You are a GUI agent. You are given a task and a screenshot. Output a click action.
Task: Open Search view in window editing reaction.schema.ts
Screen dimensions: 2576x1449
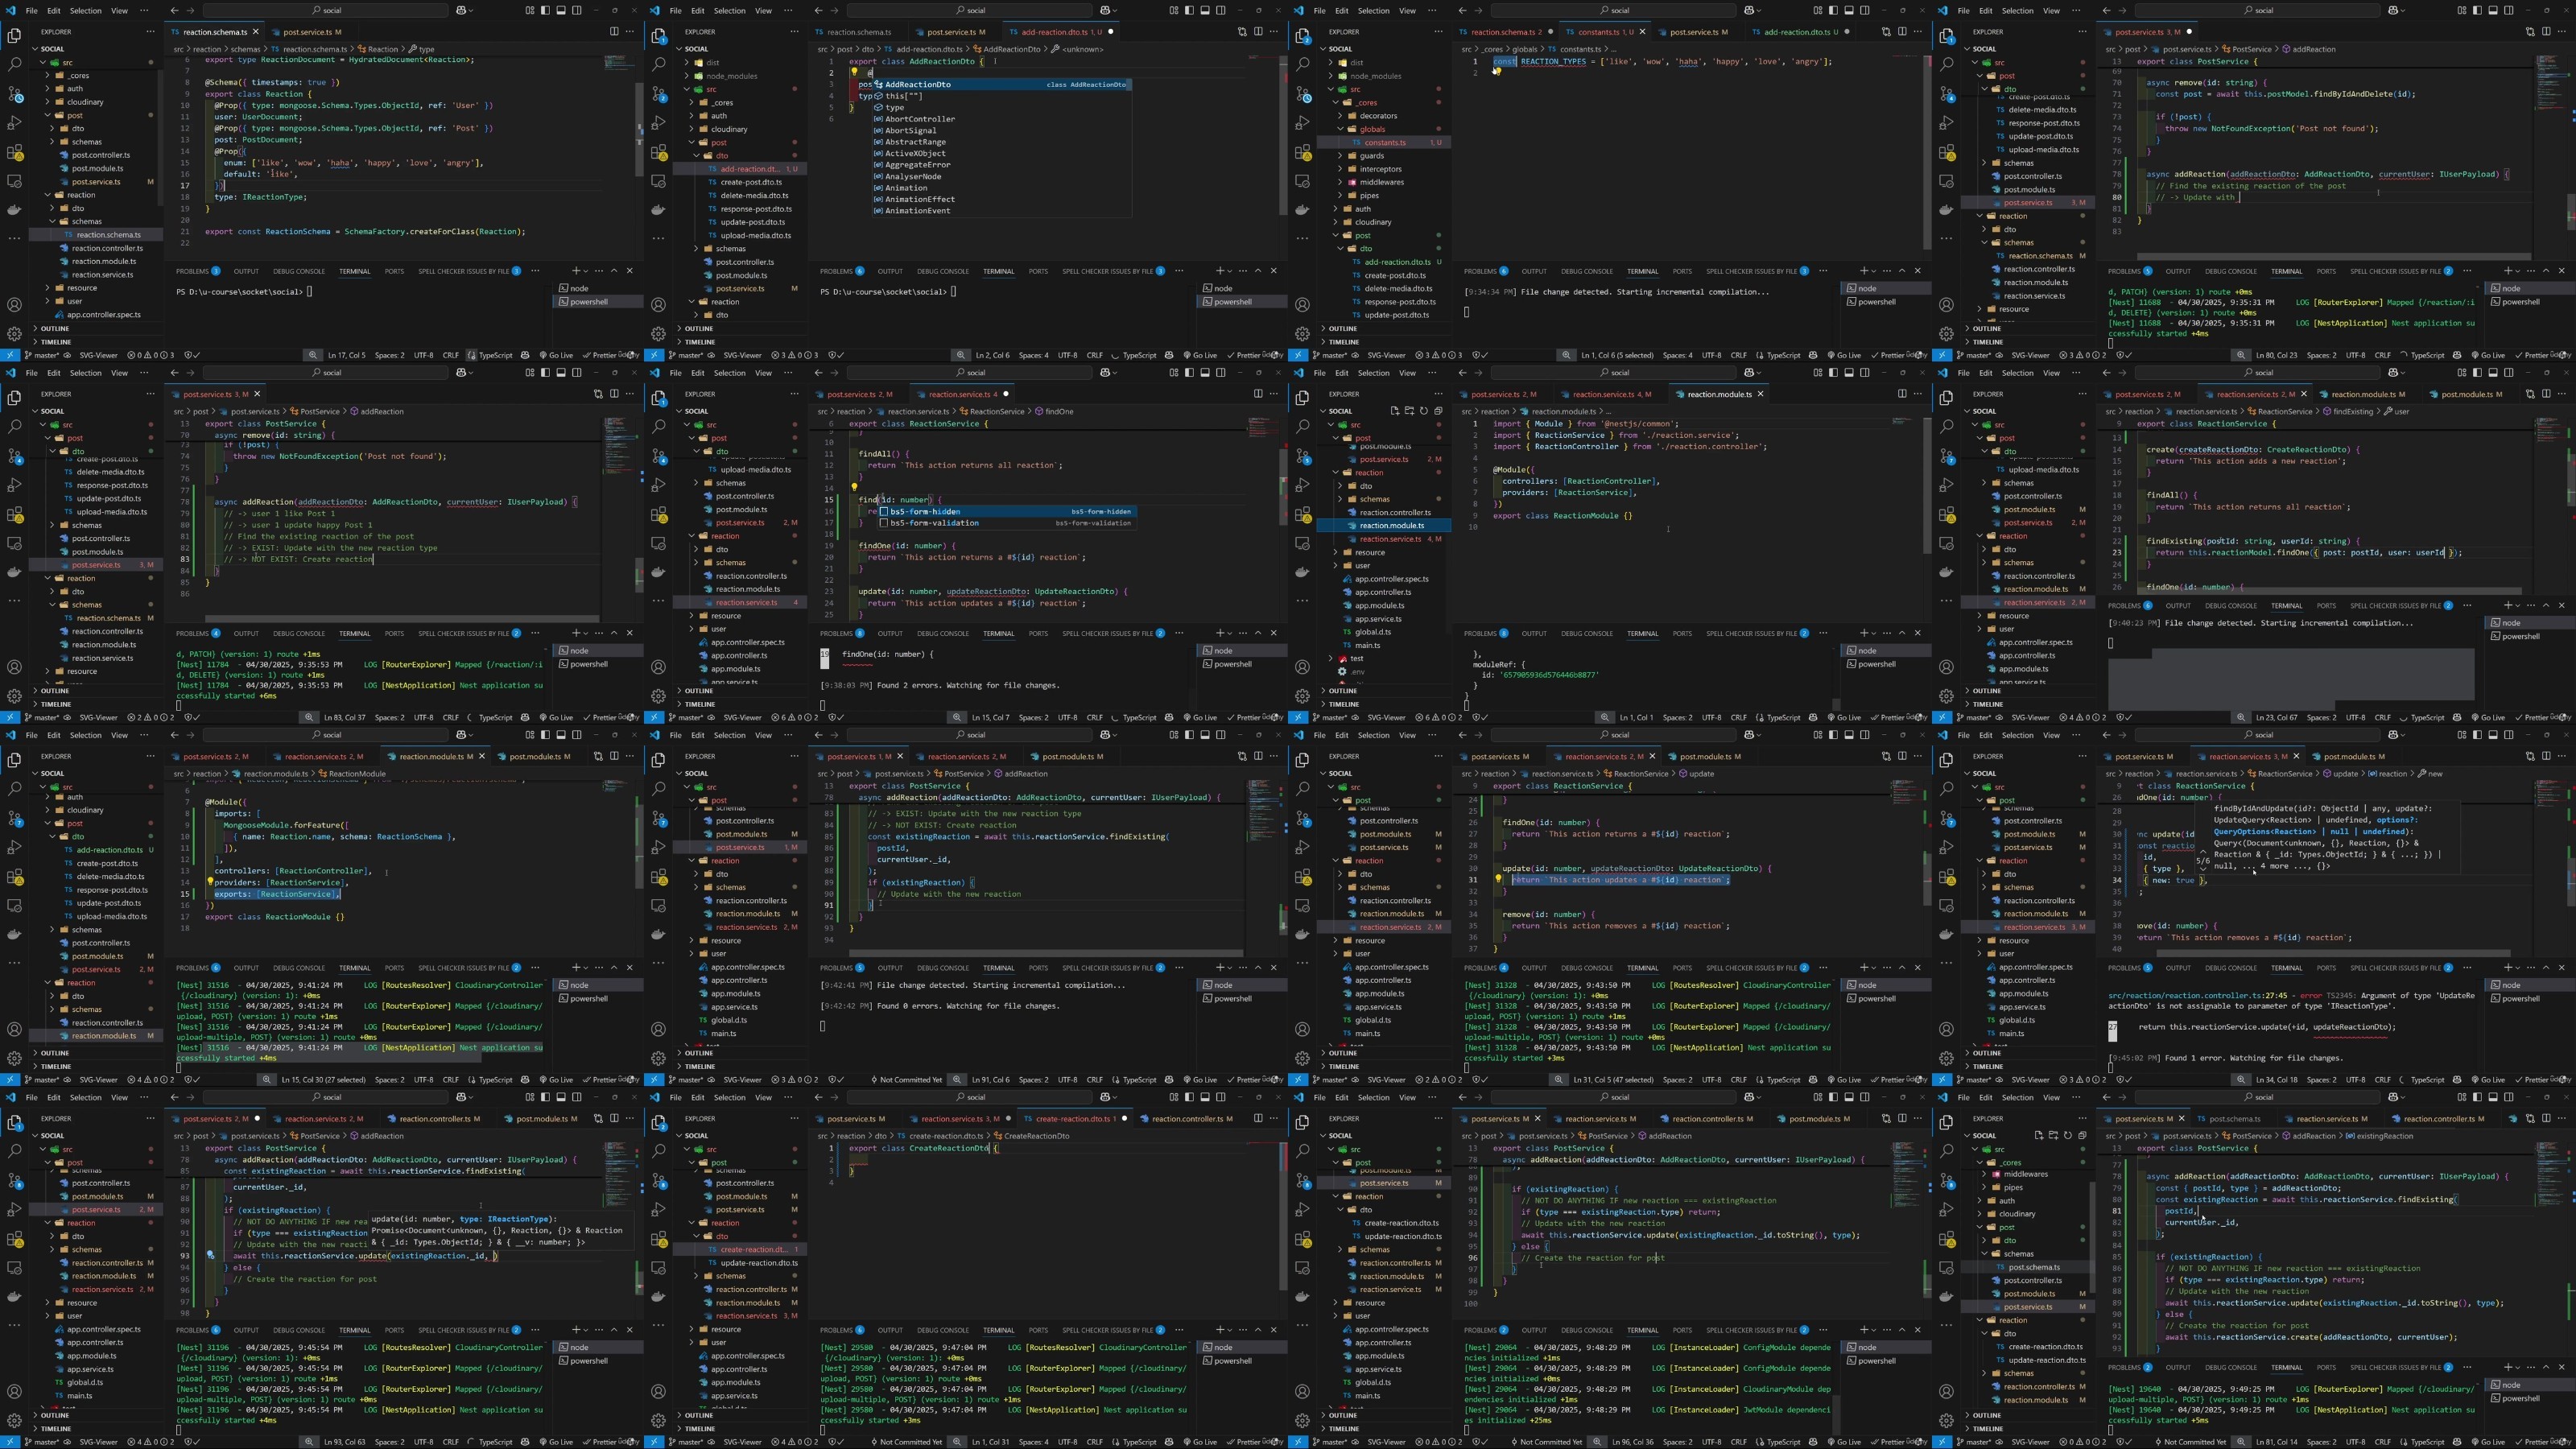click(14, 64)
